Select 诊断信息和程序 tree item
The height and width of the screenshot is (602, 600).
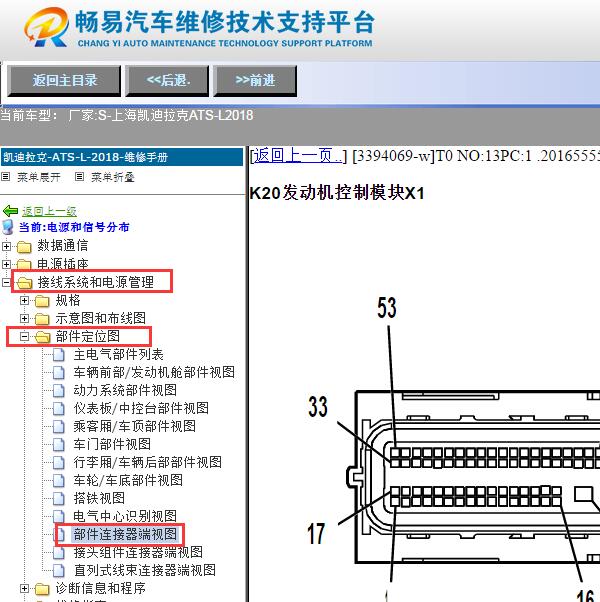coord(101,588)
